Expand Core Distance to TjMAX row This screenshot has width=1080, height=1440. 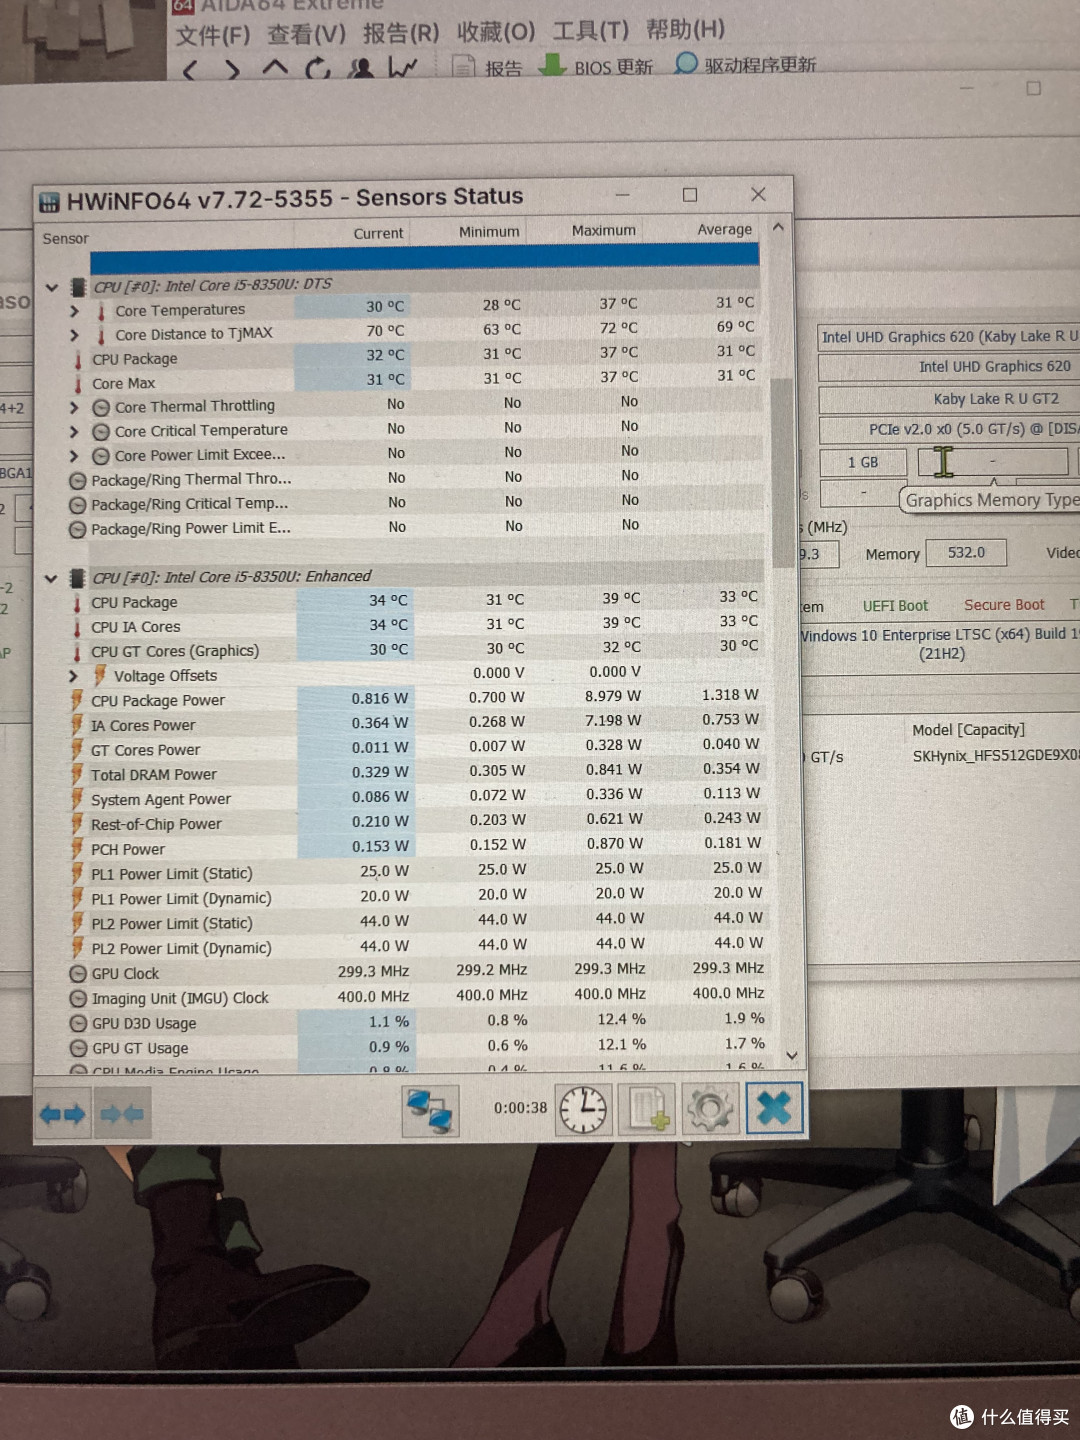click(74, 335)
